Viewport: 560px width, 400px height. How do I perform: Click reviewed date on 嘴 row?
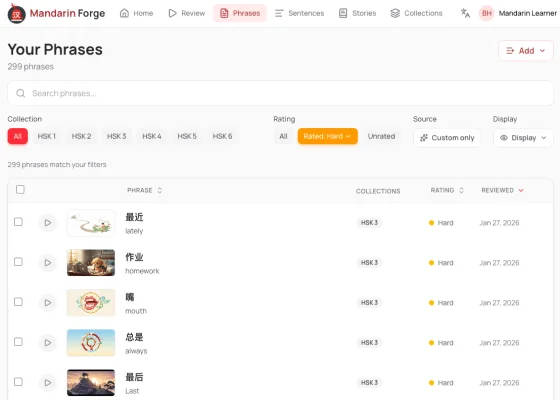(x=499, y=303)
